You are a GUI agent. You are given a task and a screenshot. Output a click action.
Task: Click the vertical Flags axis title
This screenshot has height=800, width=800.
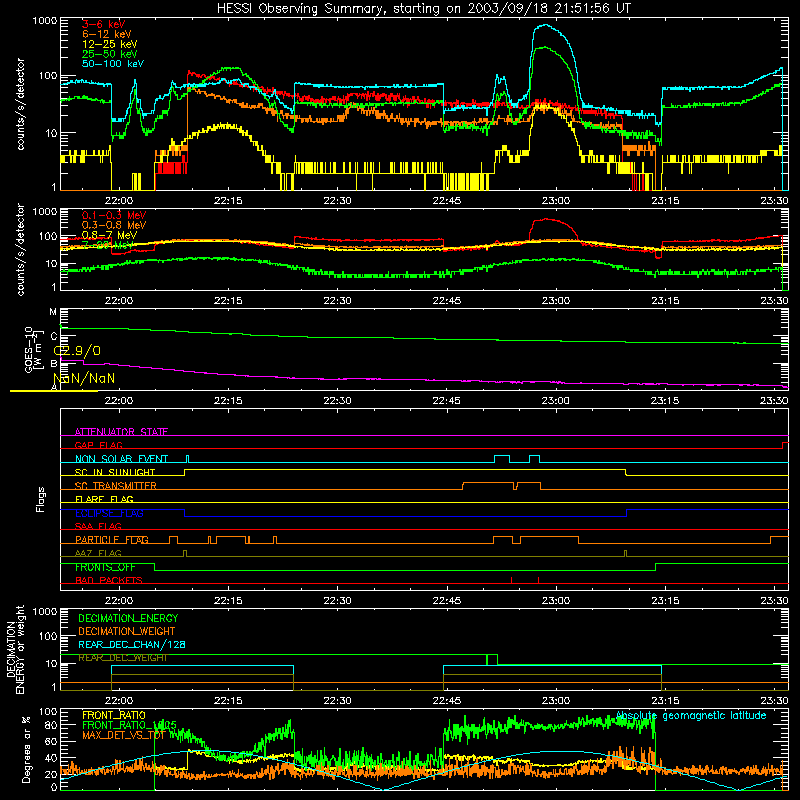click(41, 499)
